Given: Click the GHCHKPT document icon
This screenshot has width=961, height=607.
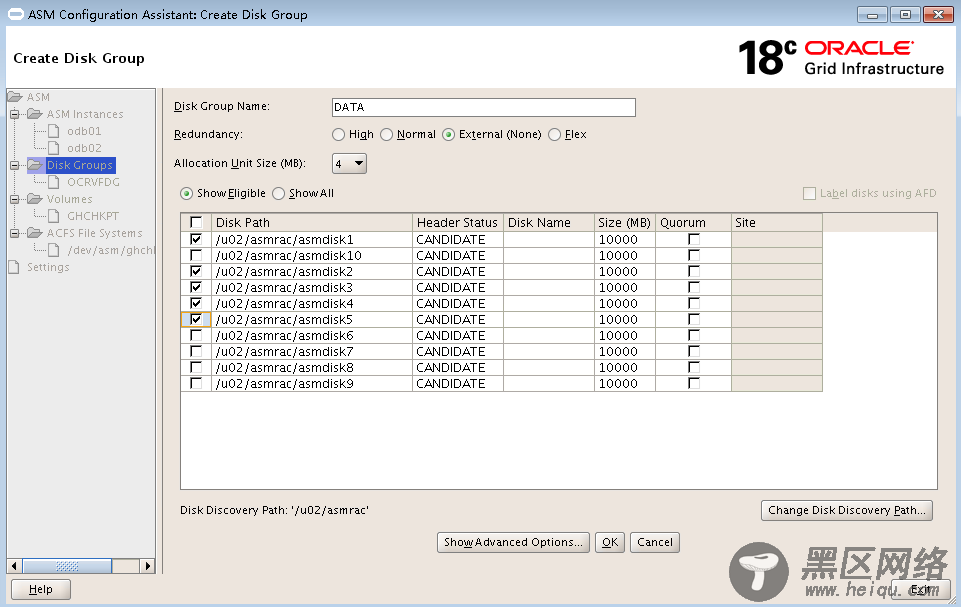Looking at the screenshot, I should [54, 216].
